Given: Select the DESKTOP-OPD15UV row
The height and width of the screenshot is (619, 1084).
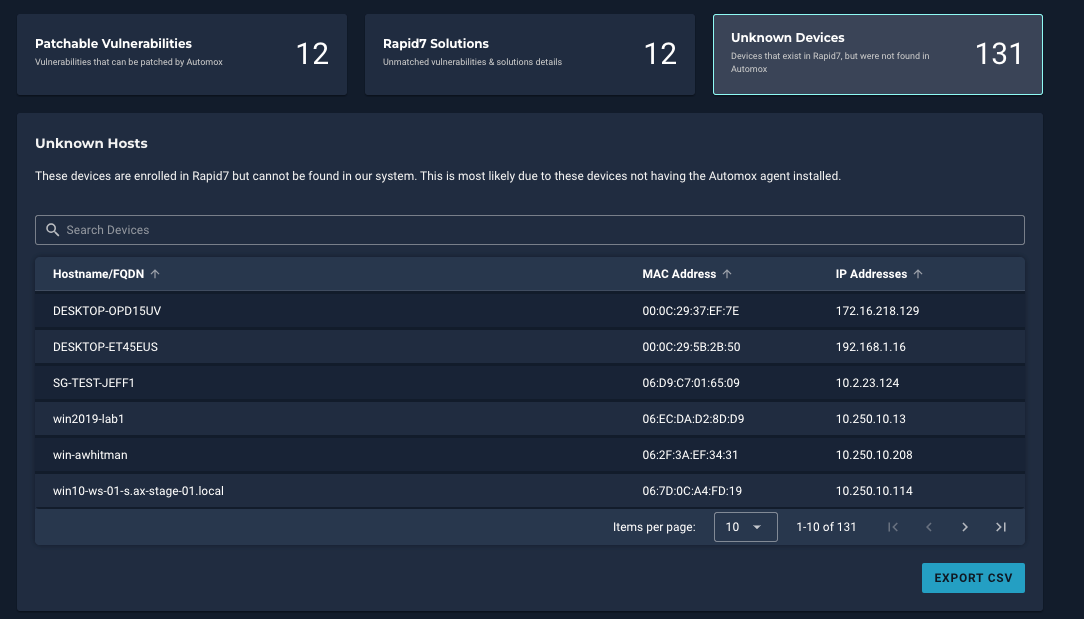Looking at the screenshot, I should pos(530,311).
